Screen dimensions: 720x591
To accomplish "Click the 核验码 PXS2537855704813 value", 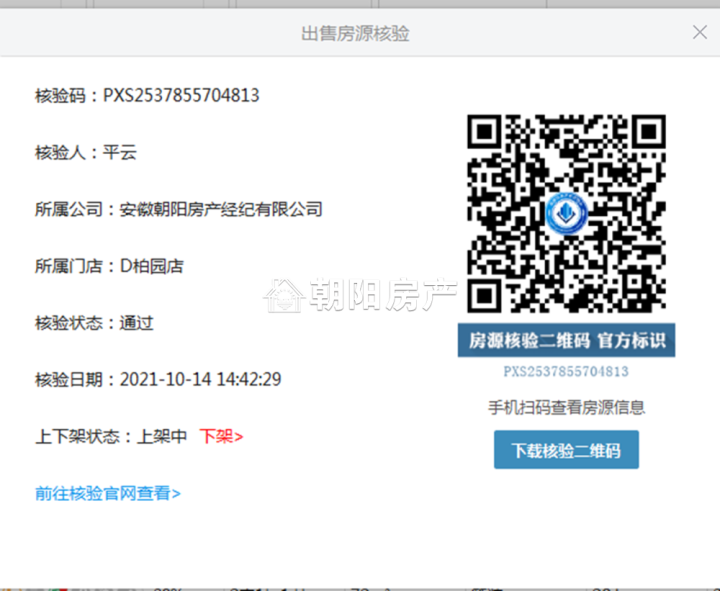I will point(181,96).
